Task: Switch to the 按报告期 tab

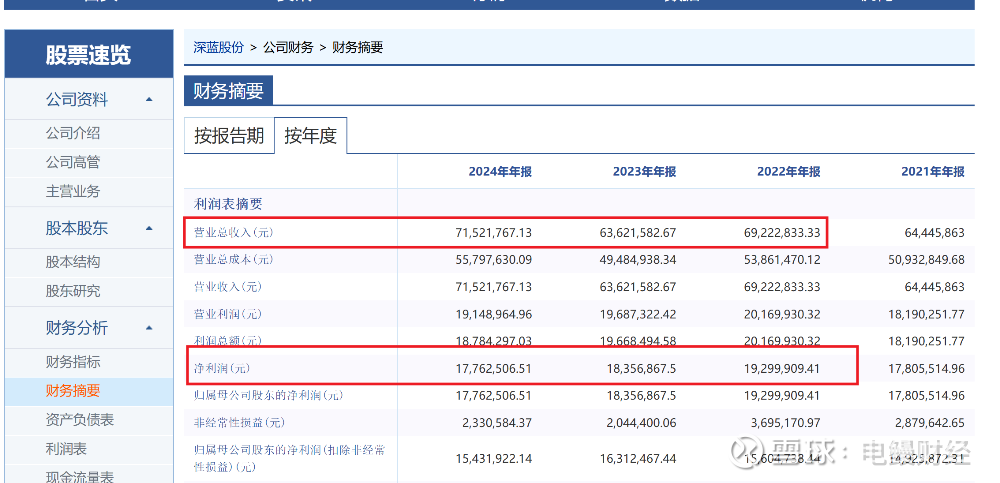Action: coord(229,136)
